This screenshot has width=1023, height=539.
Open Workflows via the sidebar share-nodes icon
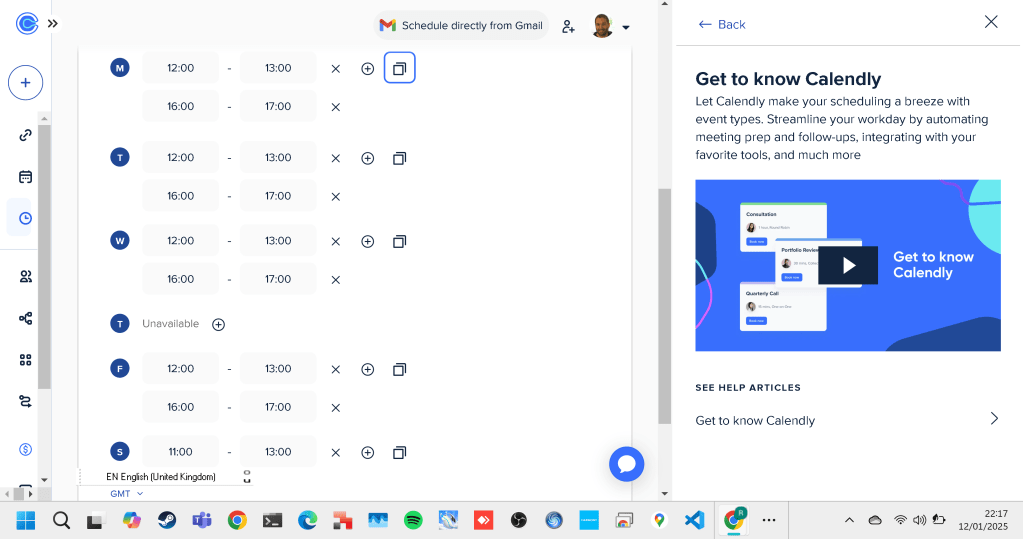(25, 318)
